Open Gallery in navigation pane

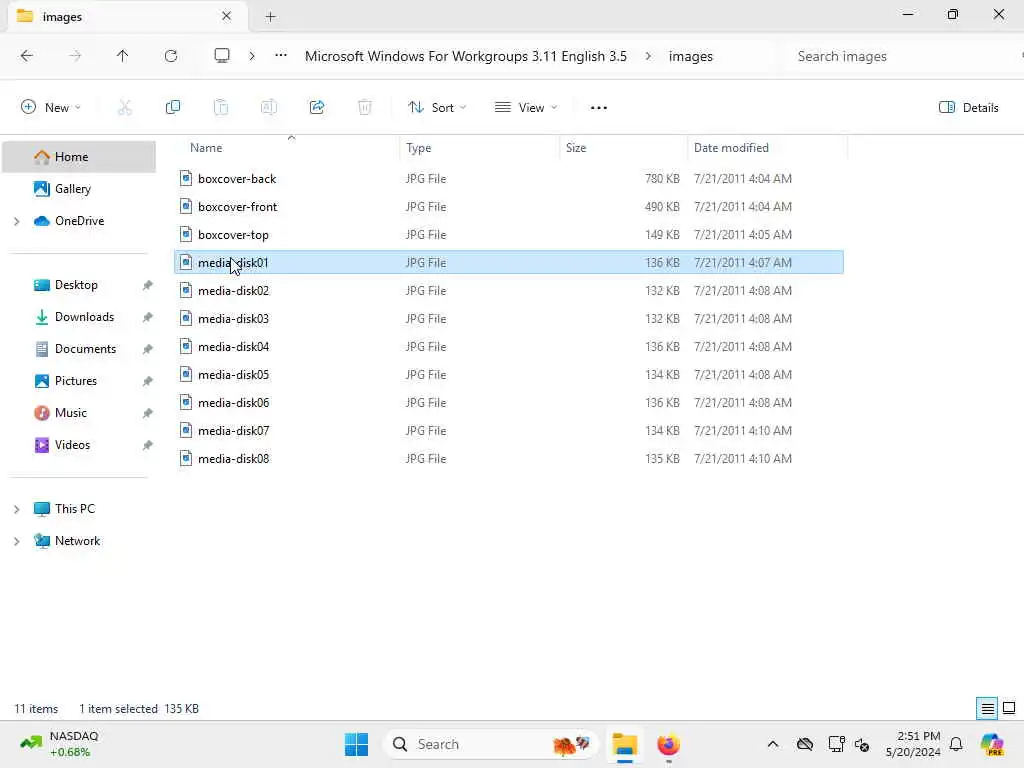click(79, 189)
